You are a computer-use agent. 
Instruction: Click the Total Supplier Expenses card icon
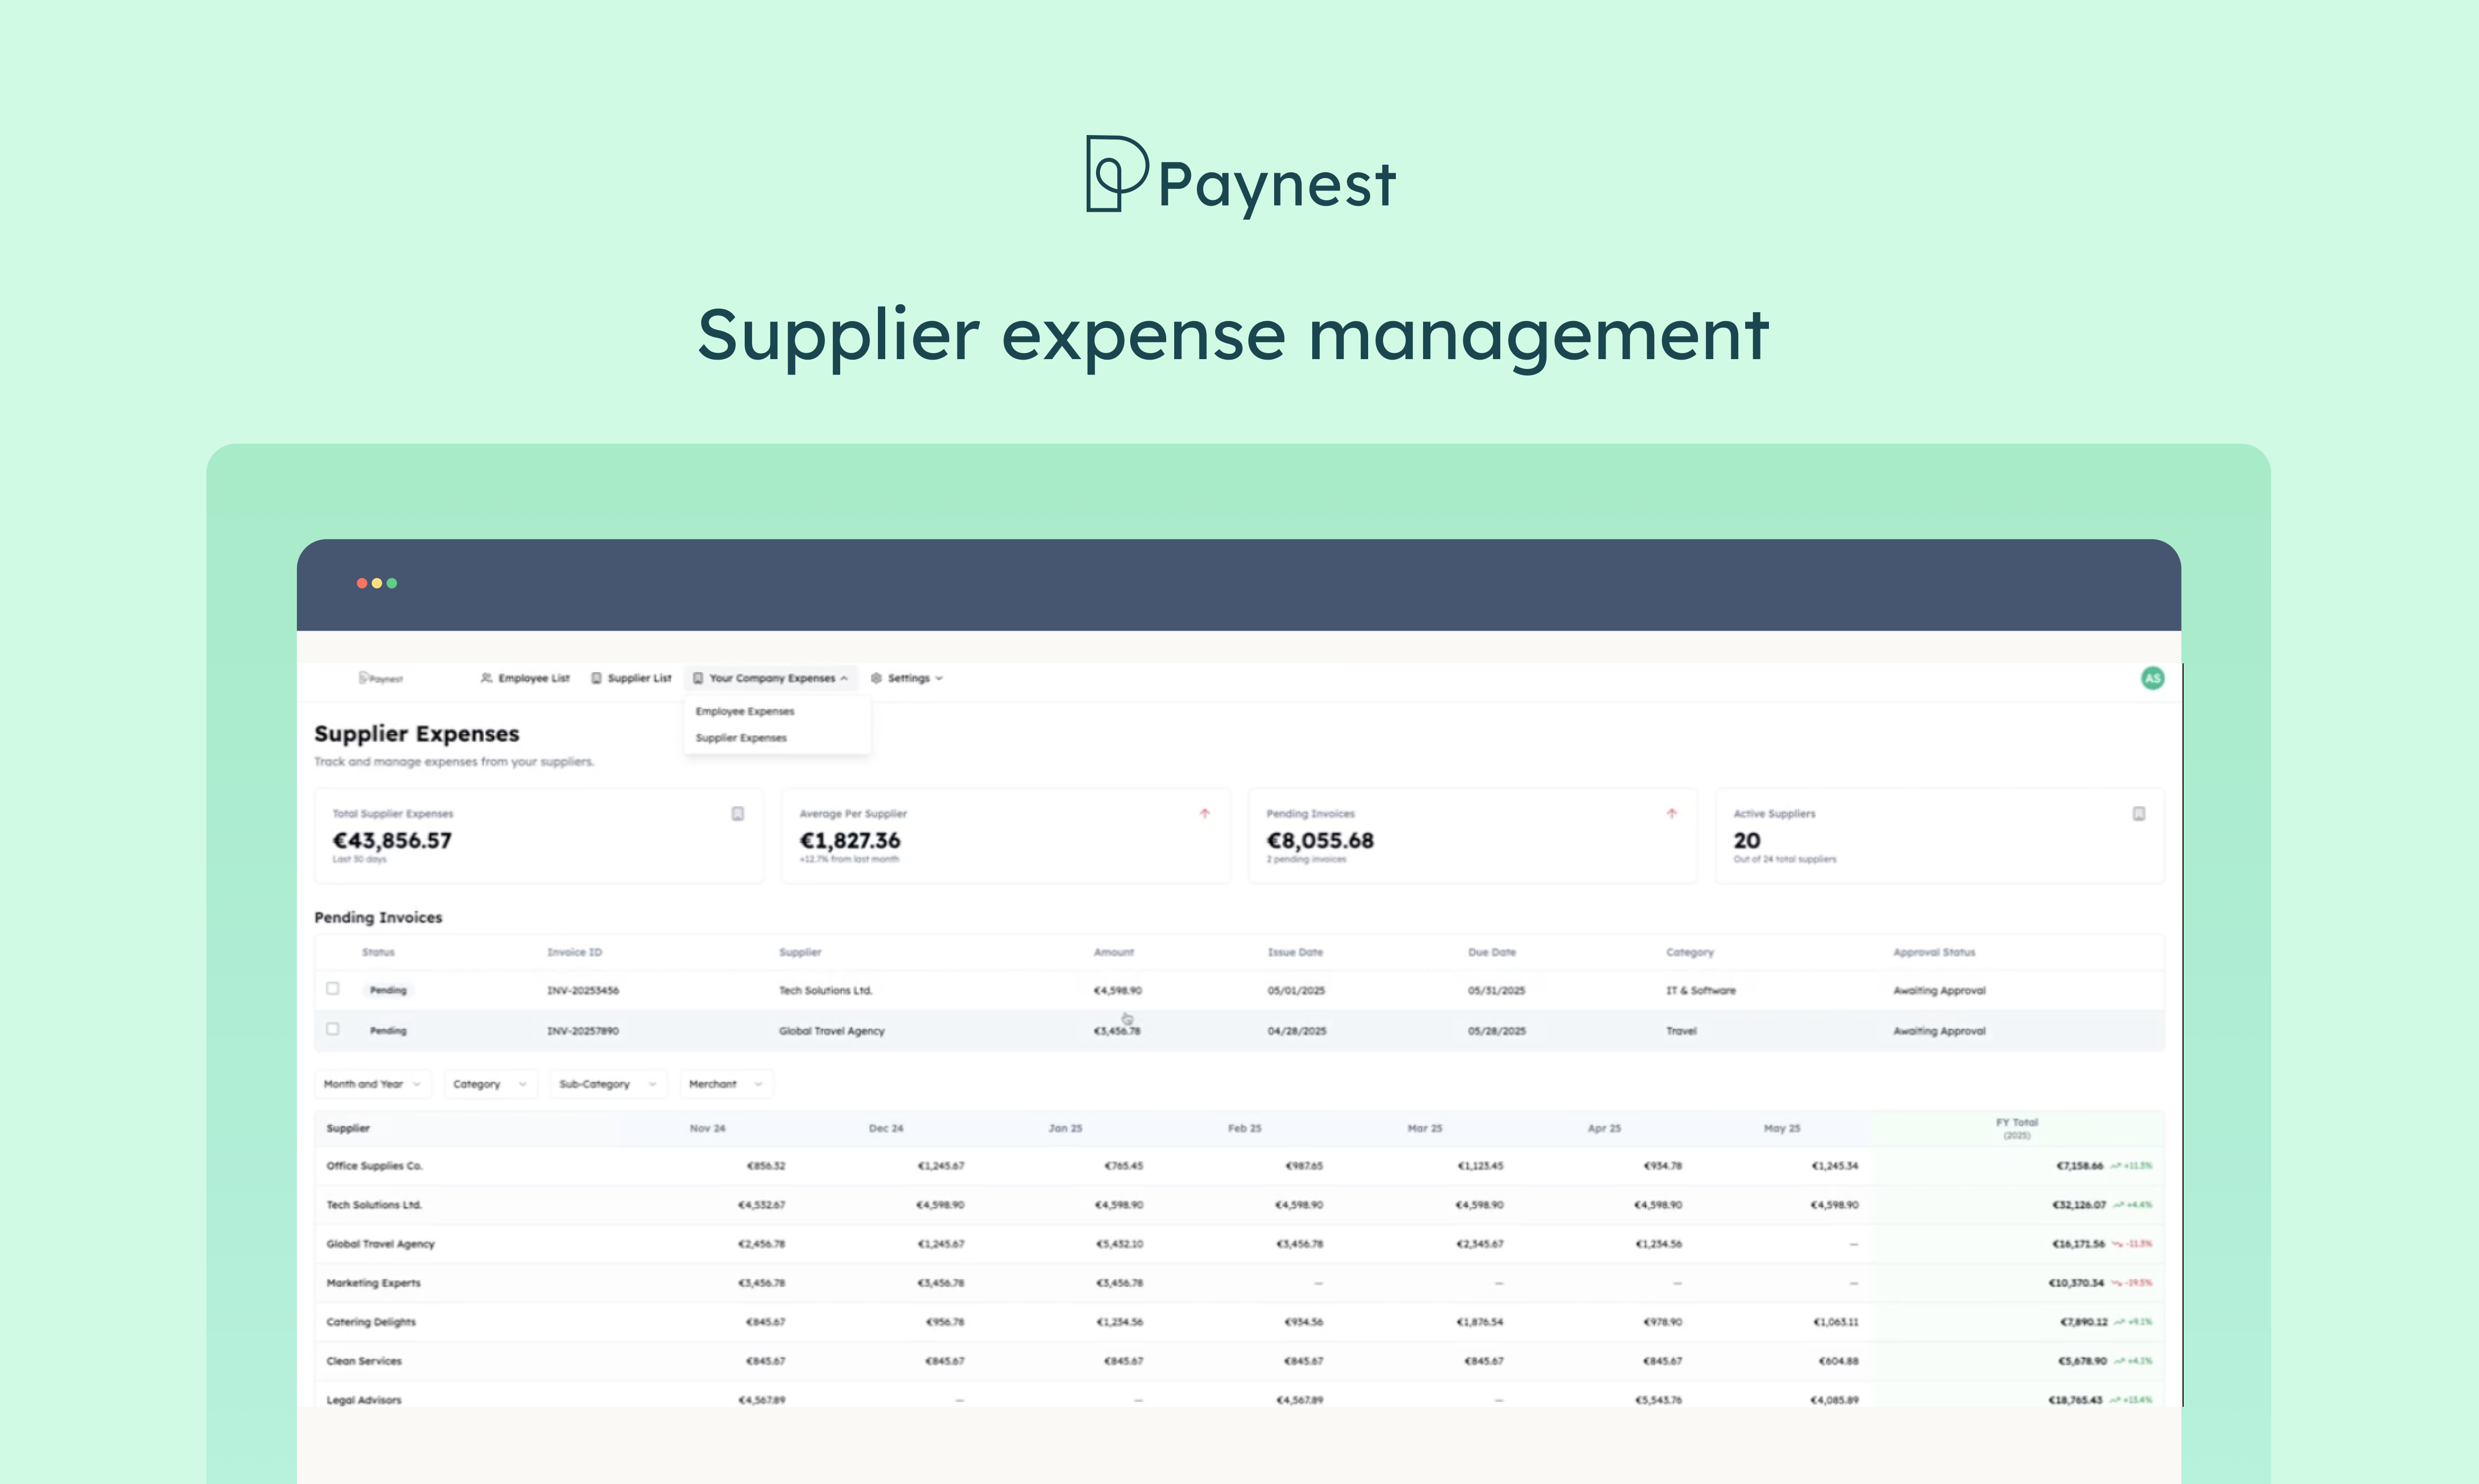tap(738, 814)
